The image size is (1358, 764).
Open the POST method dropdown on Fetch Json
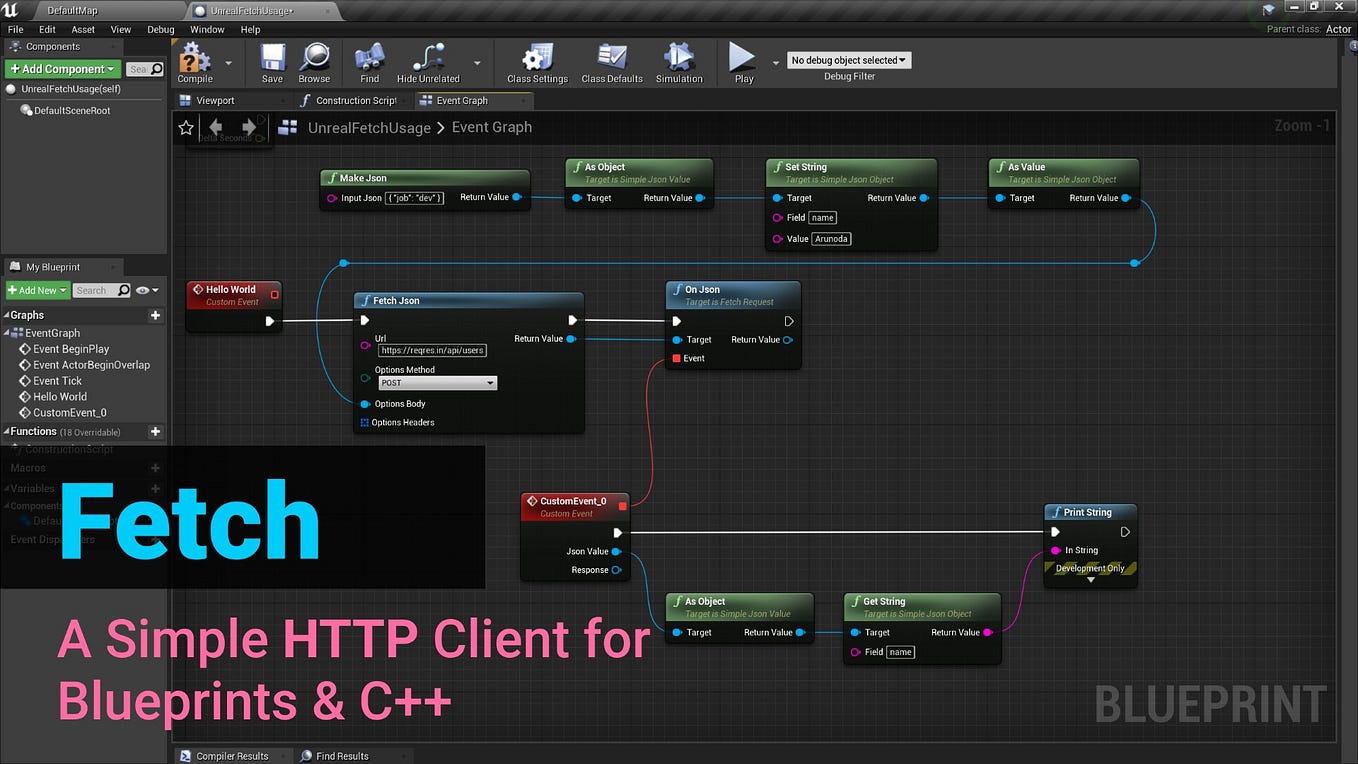[437, 382]
